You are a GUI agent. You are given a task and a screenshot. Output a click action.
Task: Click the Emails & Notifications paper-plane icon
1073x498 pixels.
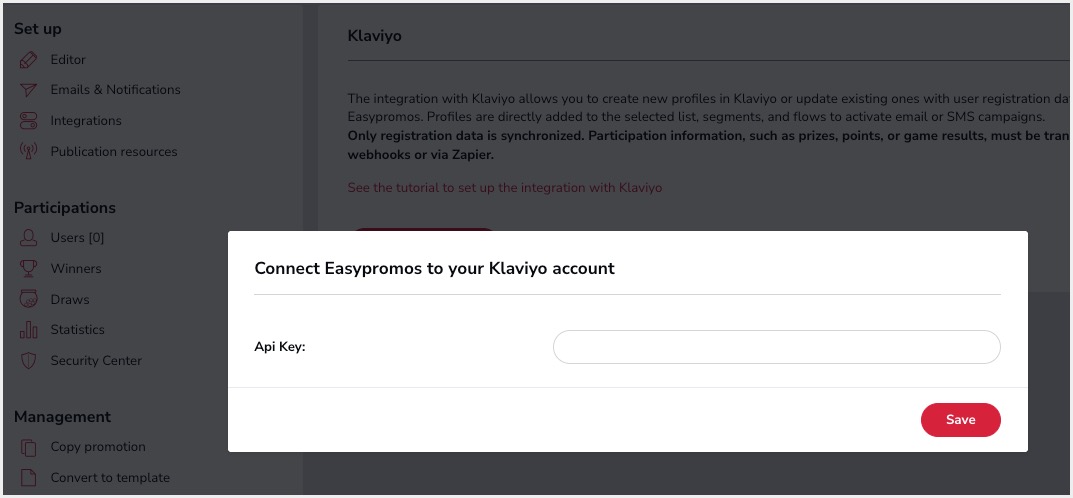point(28,90)
